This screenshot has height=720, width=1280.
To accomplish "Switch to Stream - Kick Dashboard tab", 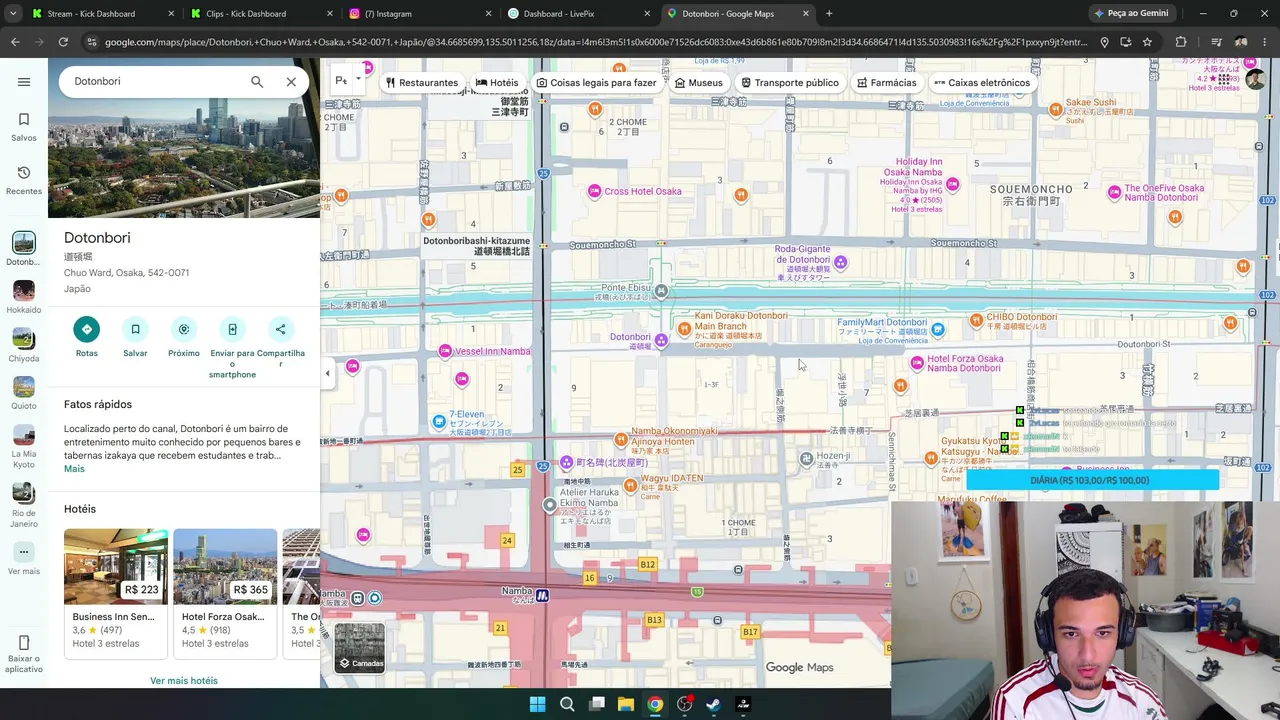I will click(x=101, y=14).
